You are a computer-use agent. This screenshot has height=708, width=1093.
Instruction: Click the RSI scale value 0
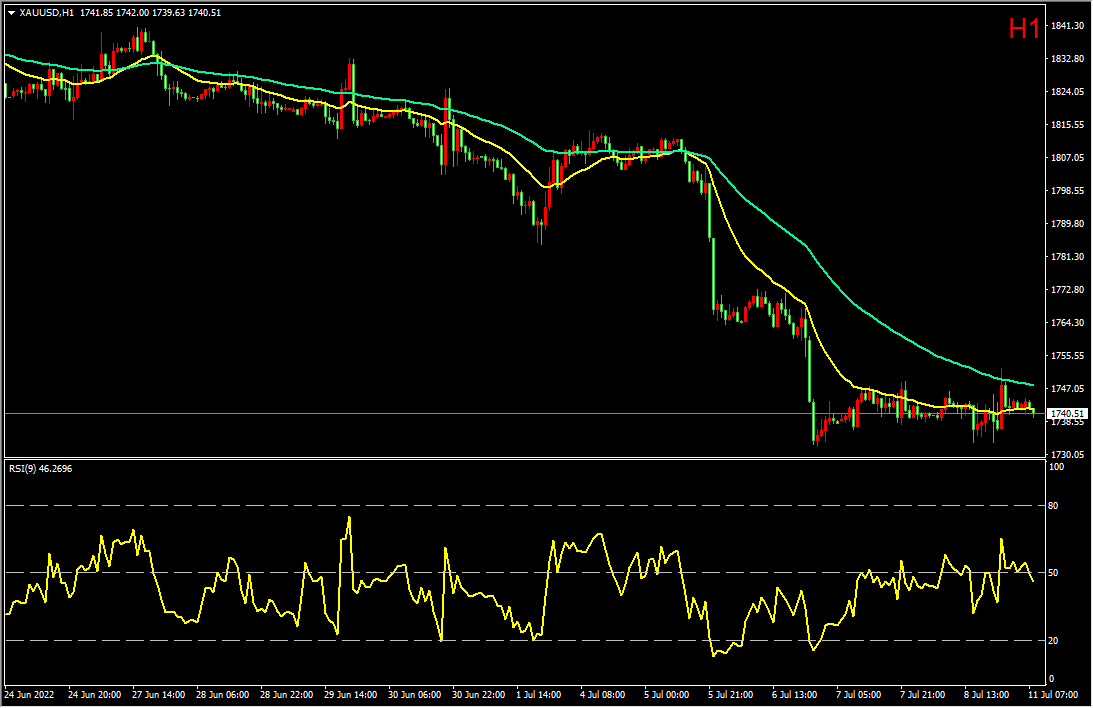[1052, 679]
